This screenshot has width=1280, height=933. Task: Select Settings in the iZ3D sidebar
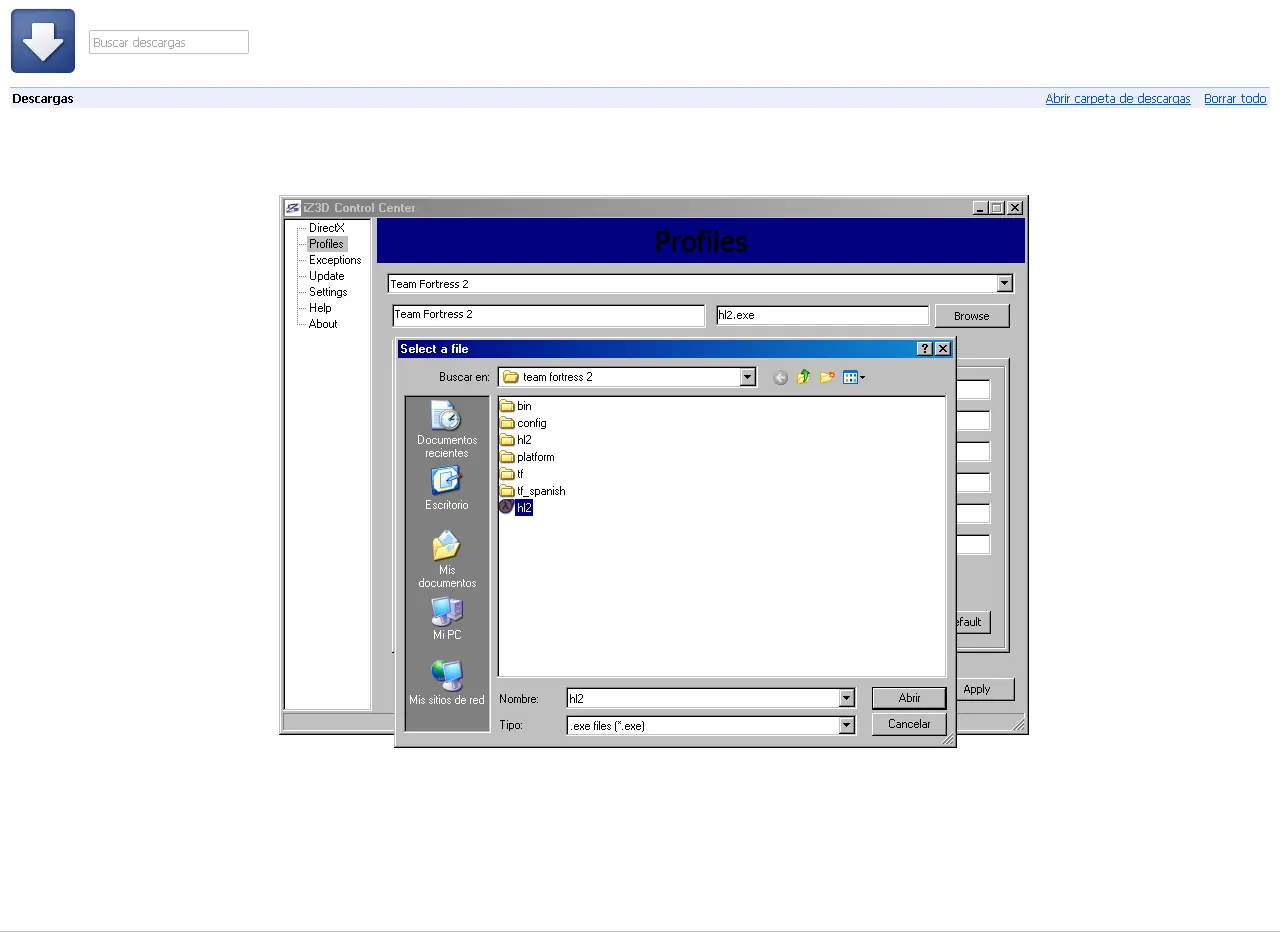328,292
